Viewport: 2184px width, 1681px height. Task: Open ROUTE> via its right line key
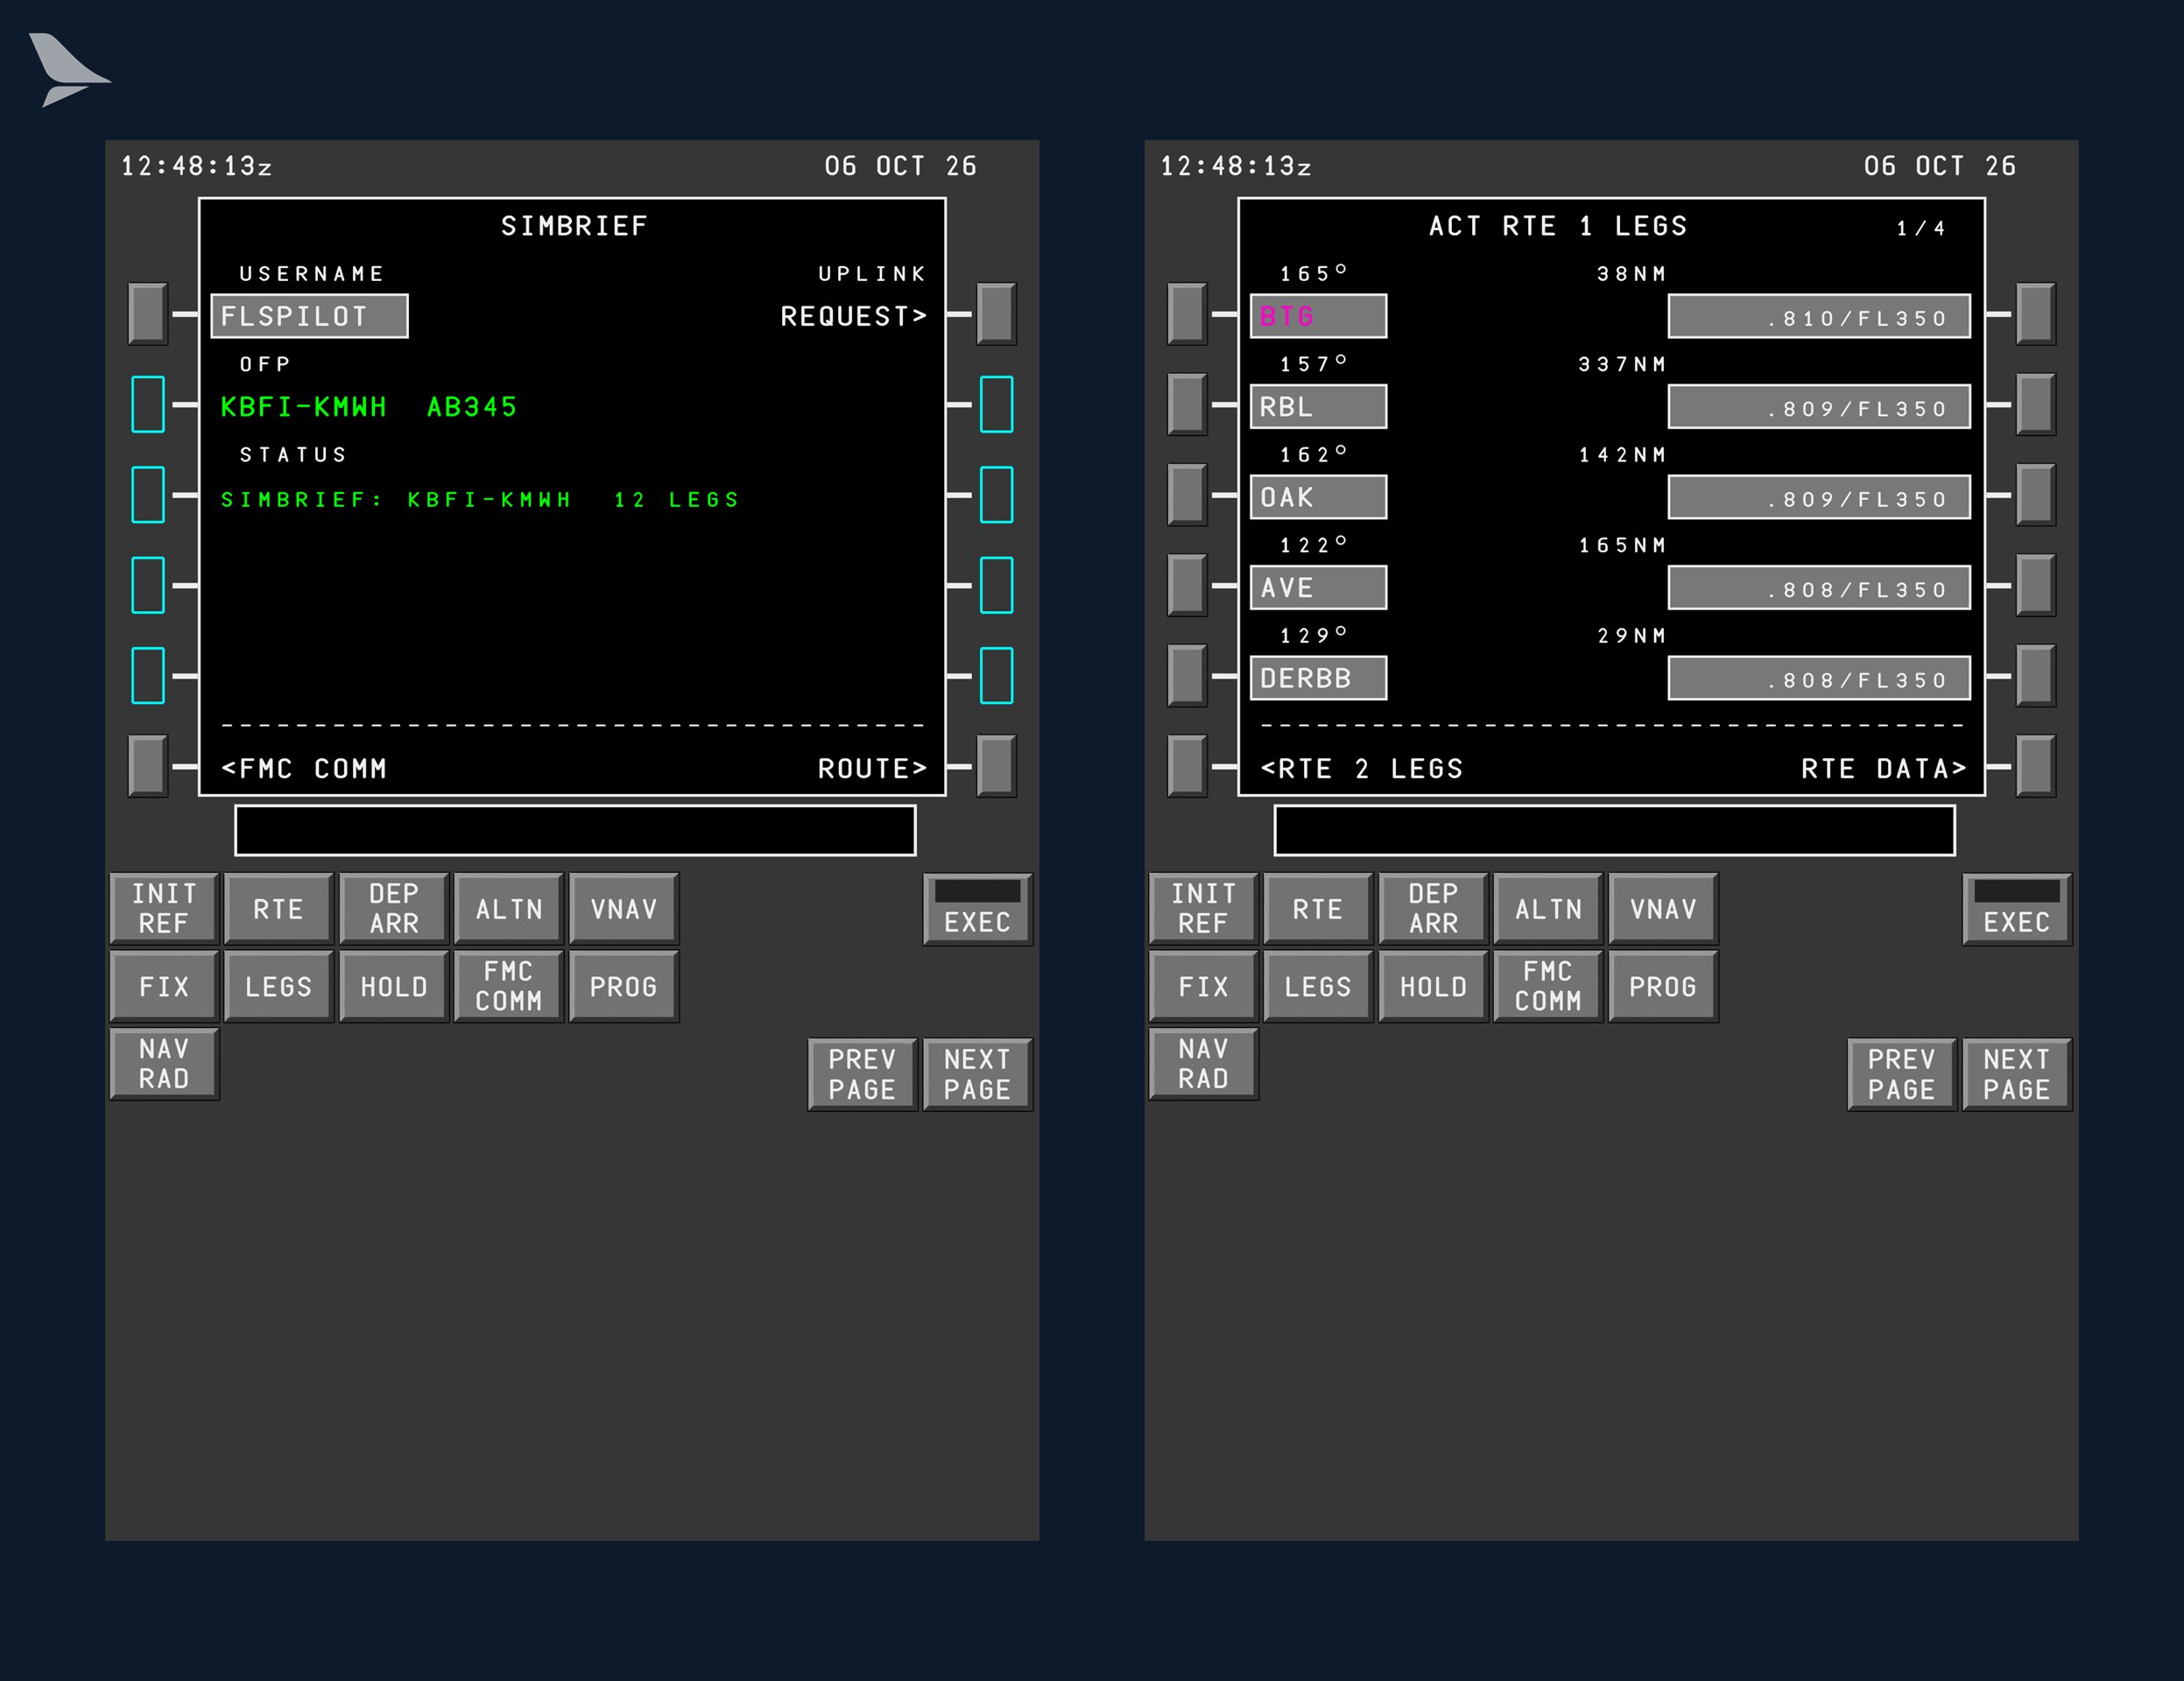996,766
